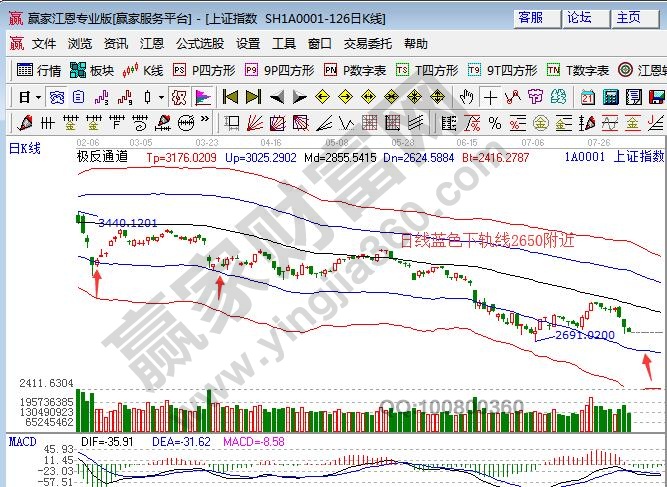Expand the candlestick style dropdown arrow
Viewport: 667px width, 487px height.
(161, 97)
